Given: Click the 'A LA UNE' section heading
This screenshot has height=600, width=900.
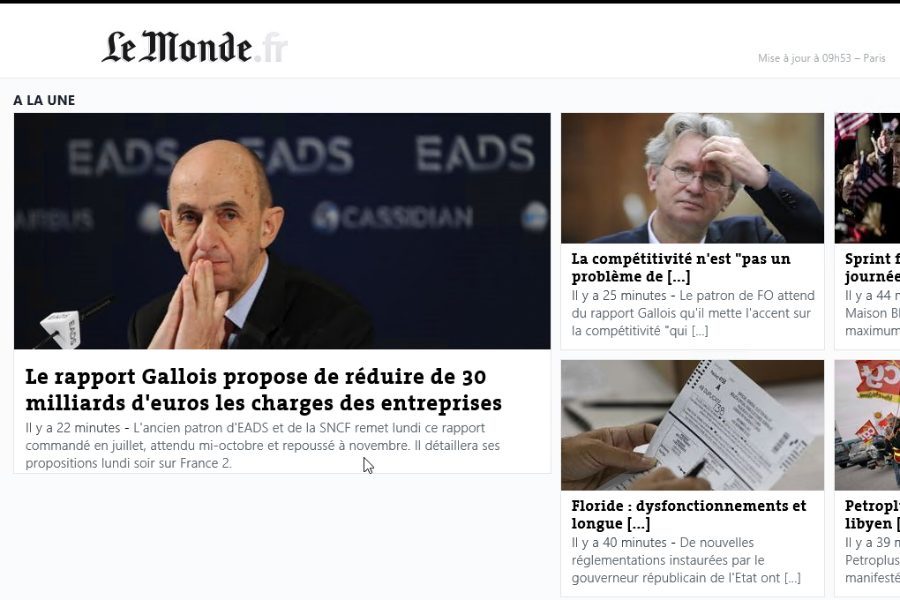Looking at the screenshot, I should click(x=44, y=100).
